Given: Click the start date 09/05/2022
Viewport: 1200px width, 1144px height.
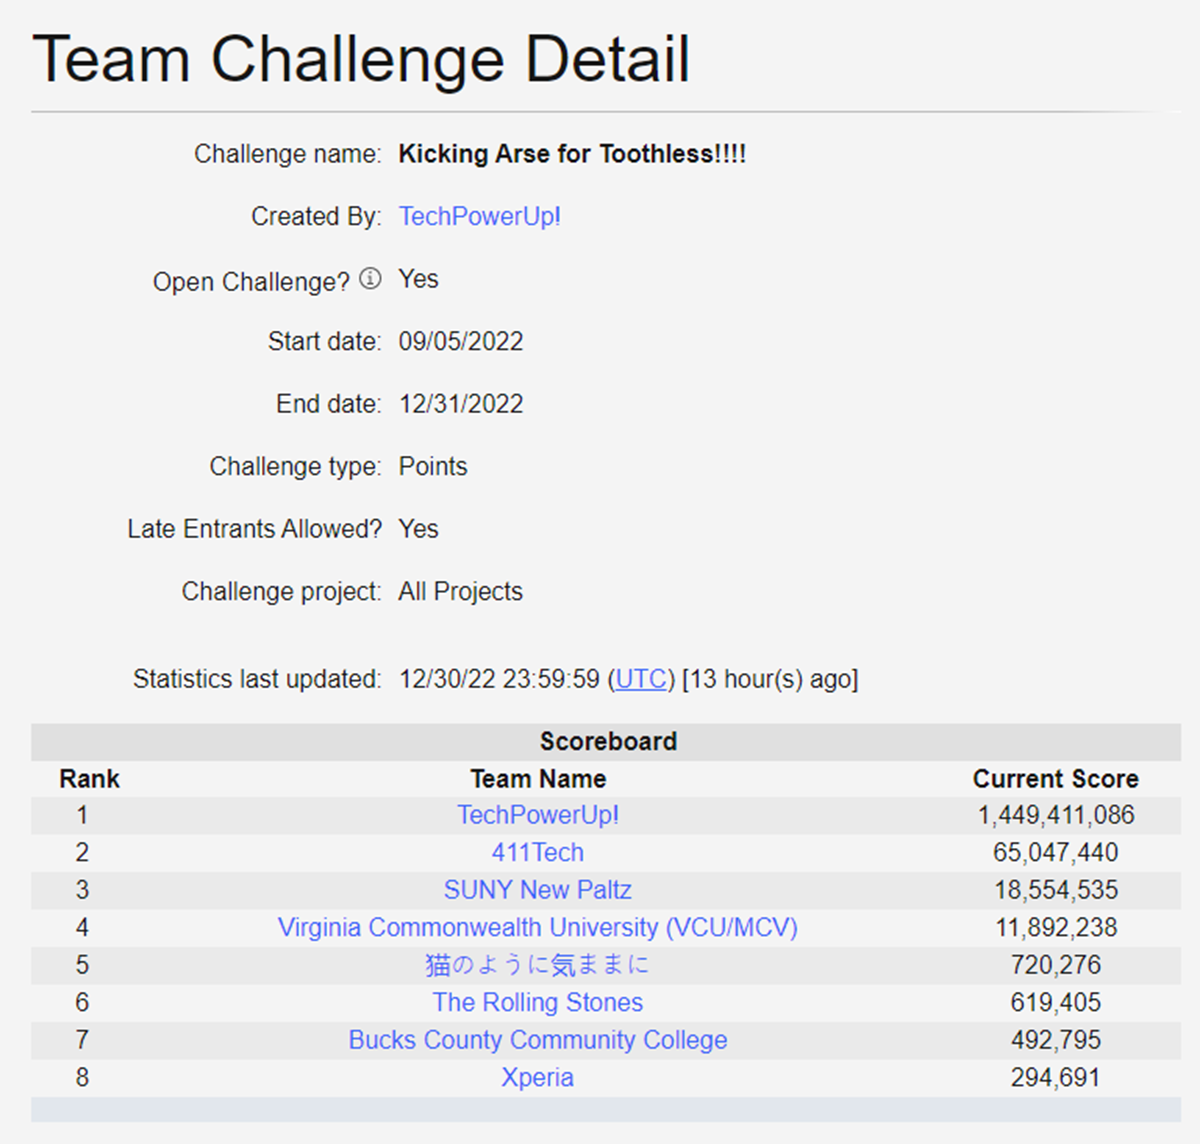Looking at the screenshot, I should click(461, 342).
